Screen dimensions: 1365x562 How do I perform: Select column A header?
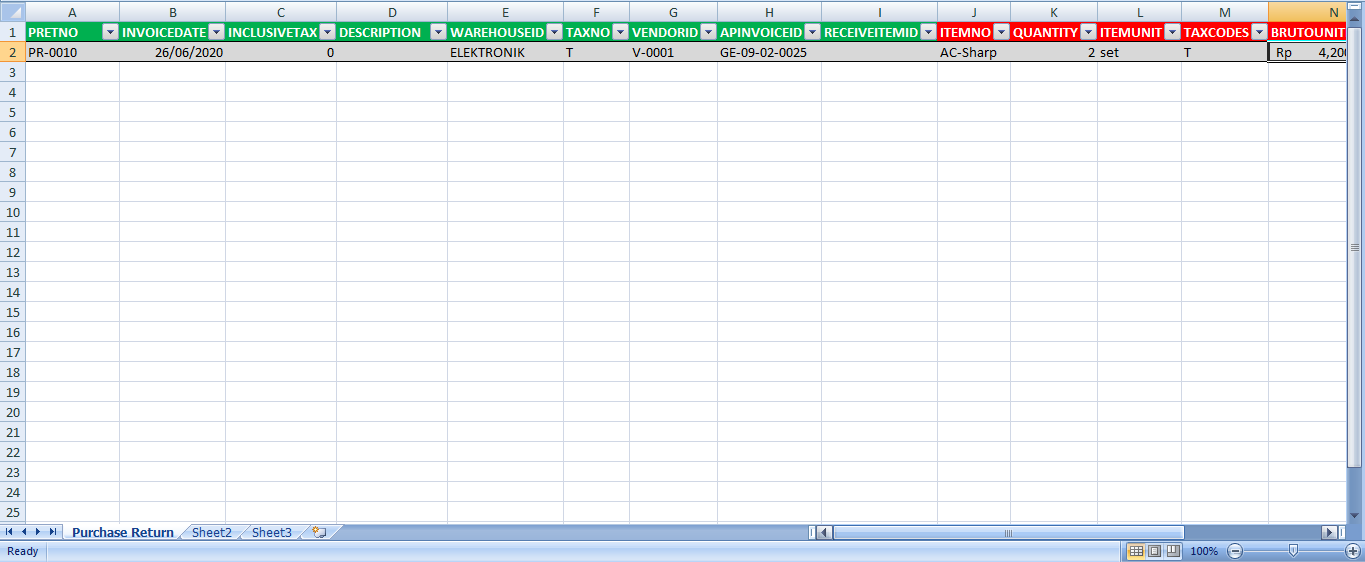click(72, 12)
